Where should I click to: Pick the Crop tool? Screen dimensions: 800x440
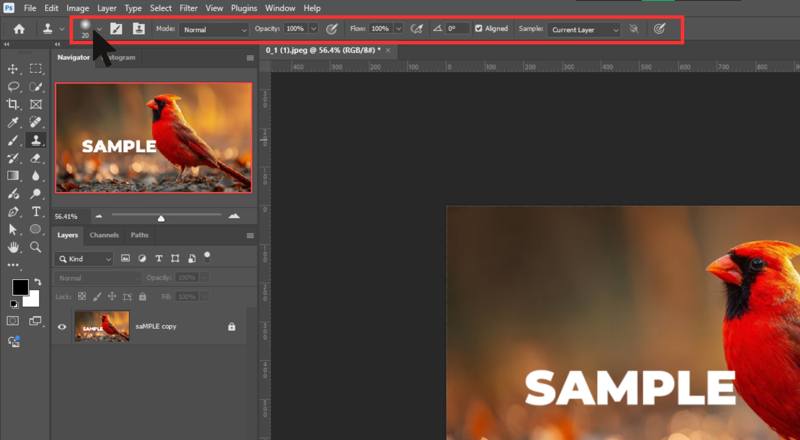pos(13,104)
